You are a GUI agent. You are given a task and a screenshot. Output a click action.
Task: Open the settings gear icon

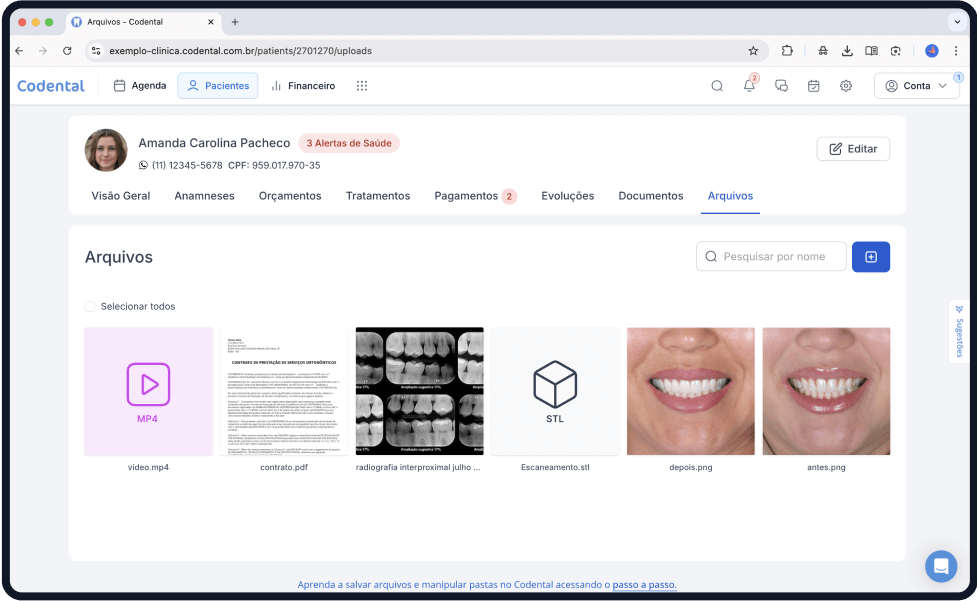846,86
